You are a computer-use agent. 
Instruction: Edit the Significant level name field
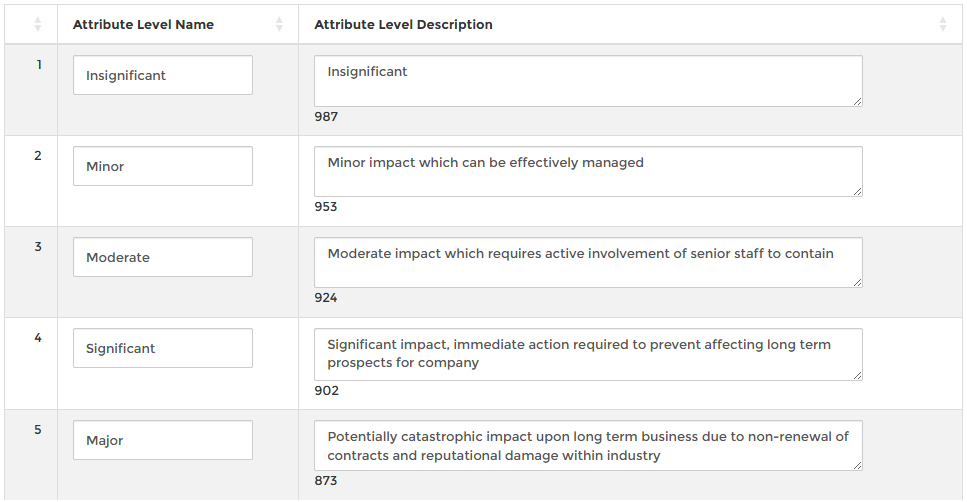coord(163,348)
